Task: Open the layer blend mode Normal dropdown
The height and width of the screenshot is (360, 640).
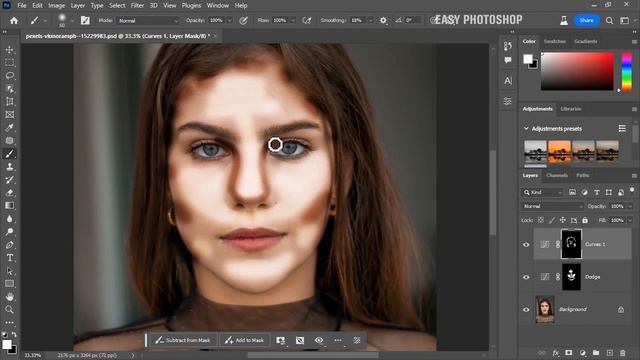Action: 553,207
